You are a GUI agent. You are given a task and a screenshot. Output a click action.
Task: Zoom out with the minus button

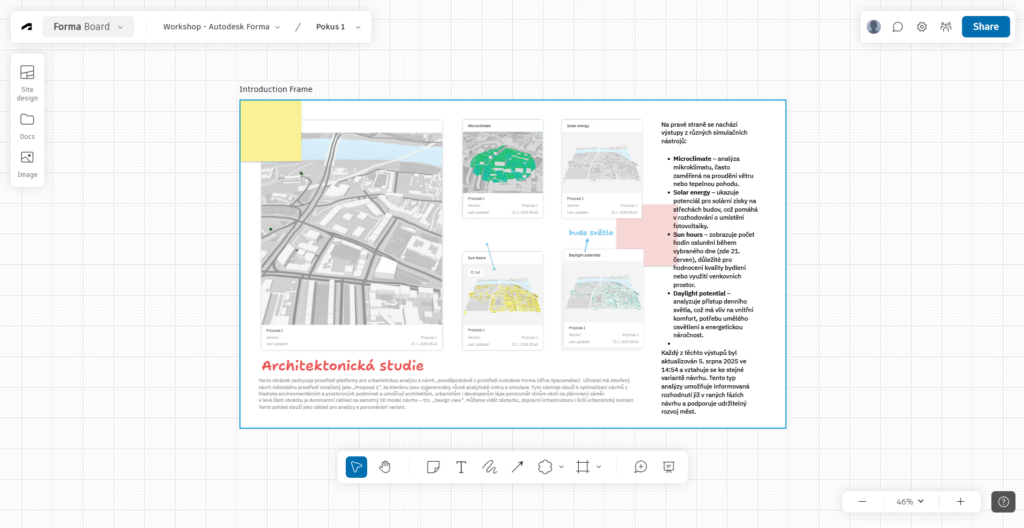pos(862,501)
